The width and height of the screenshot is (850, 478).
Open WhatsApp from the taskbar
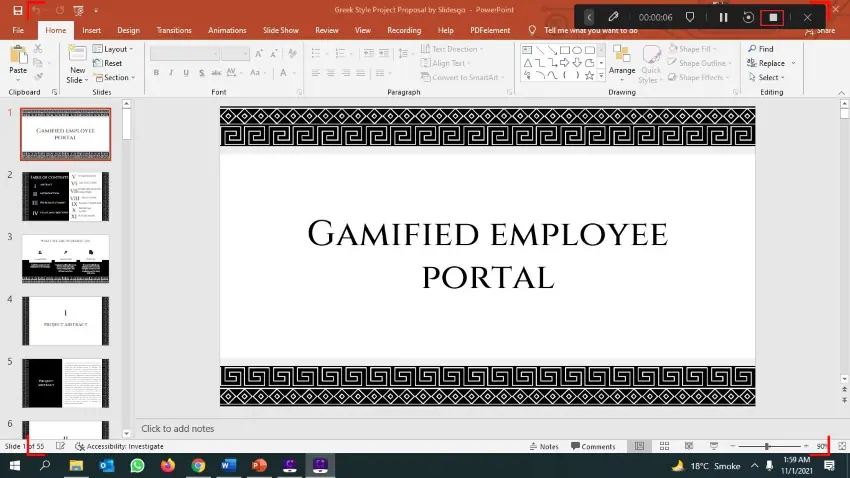[x=137, y=466]
